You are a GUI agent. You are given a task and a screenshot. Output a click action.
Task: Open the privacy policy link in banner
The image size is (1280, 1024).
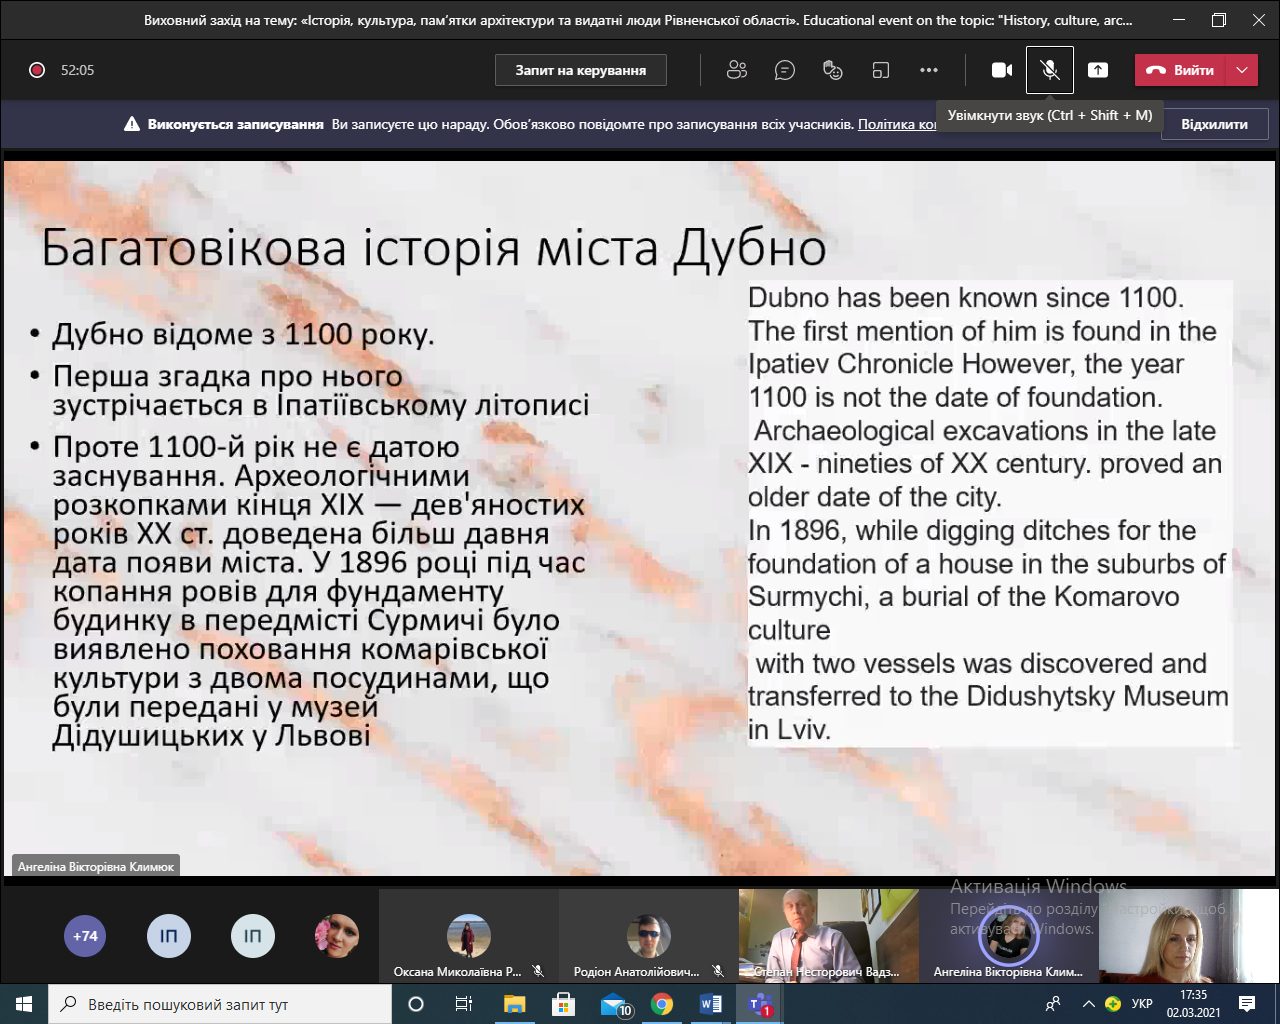897,125
